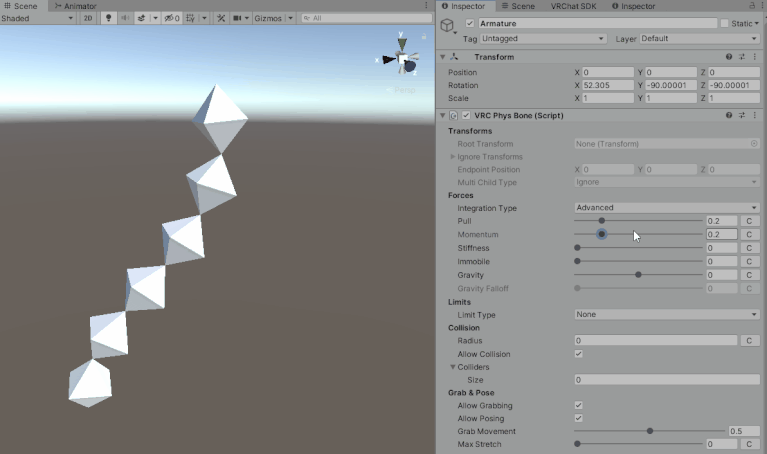Click the hidden objects visibility icon
The height and width of the screenshot is (454, 767).
pyautogui.click(x=172, y=18)
